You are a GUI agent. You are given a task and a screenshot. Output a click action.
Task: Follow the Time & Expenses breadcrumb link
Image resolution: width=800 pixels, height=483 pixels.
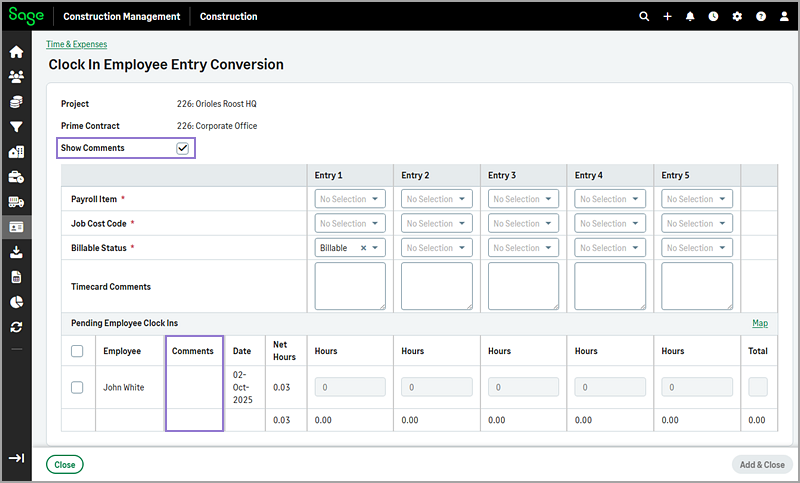[x=77, y=44]
